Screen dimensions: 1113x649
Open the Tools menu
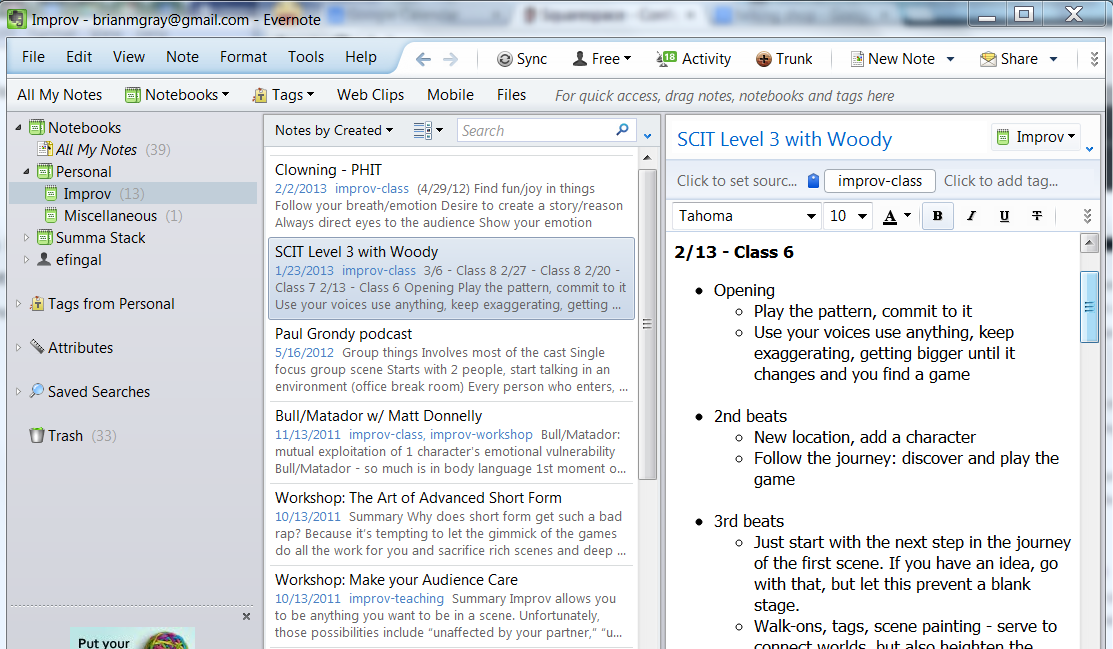[306, 57]
